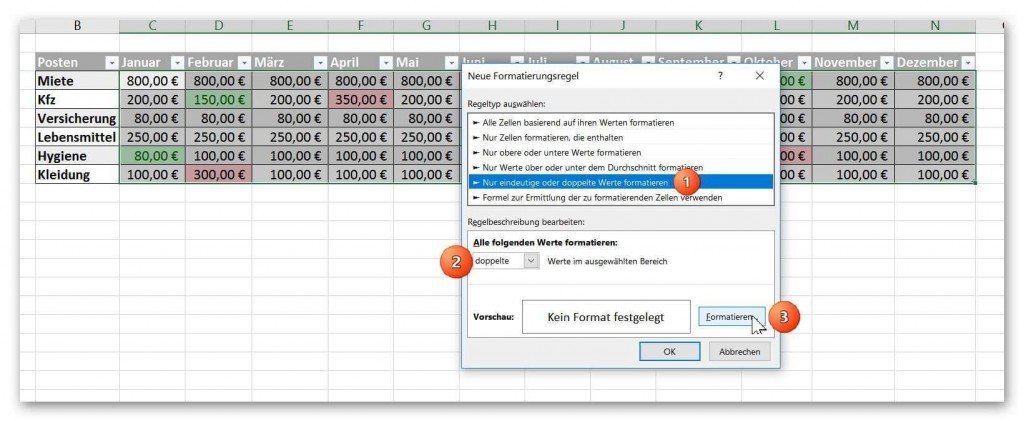The height and width of the screenshot is (421, 1024).
Task: Open the Mai column filter arrow
Action: click(451, 63)
